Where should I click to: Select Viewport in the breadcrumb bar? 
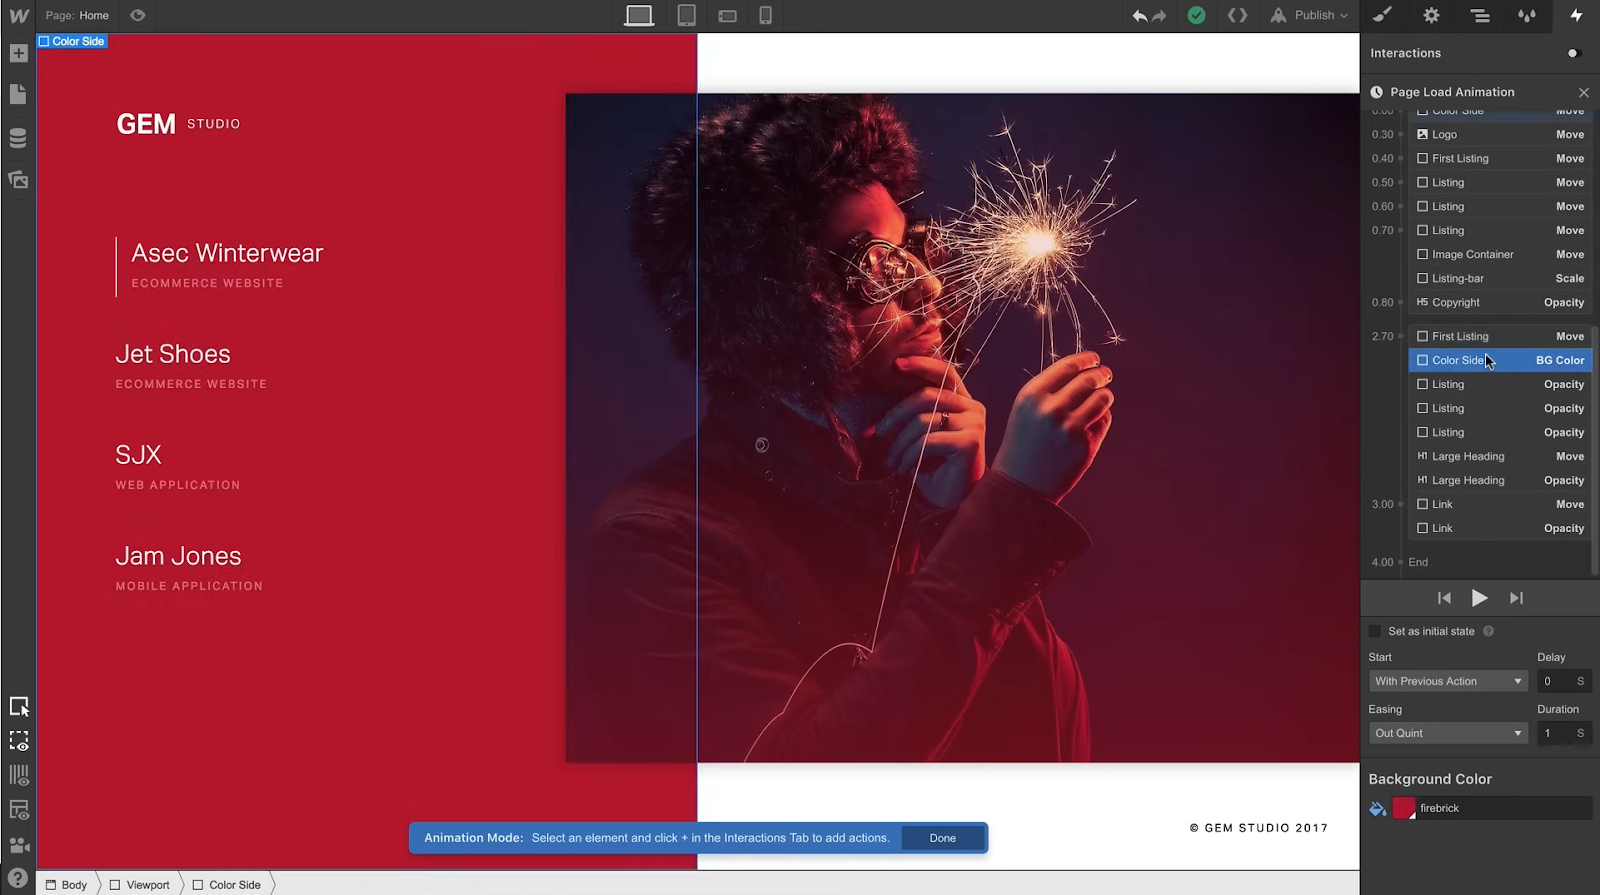coord(139,885)
